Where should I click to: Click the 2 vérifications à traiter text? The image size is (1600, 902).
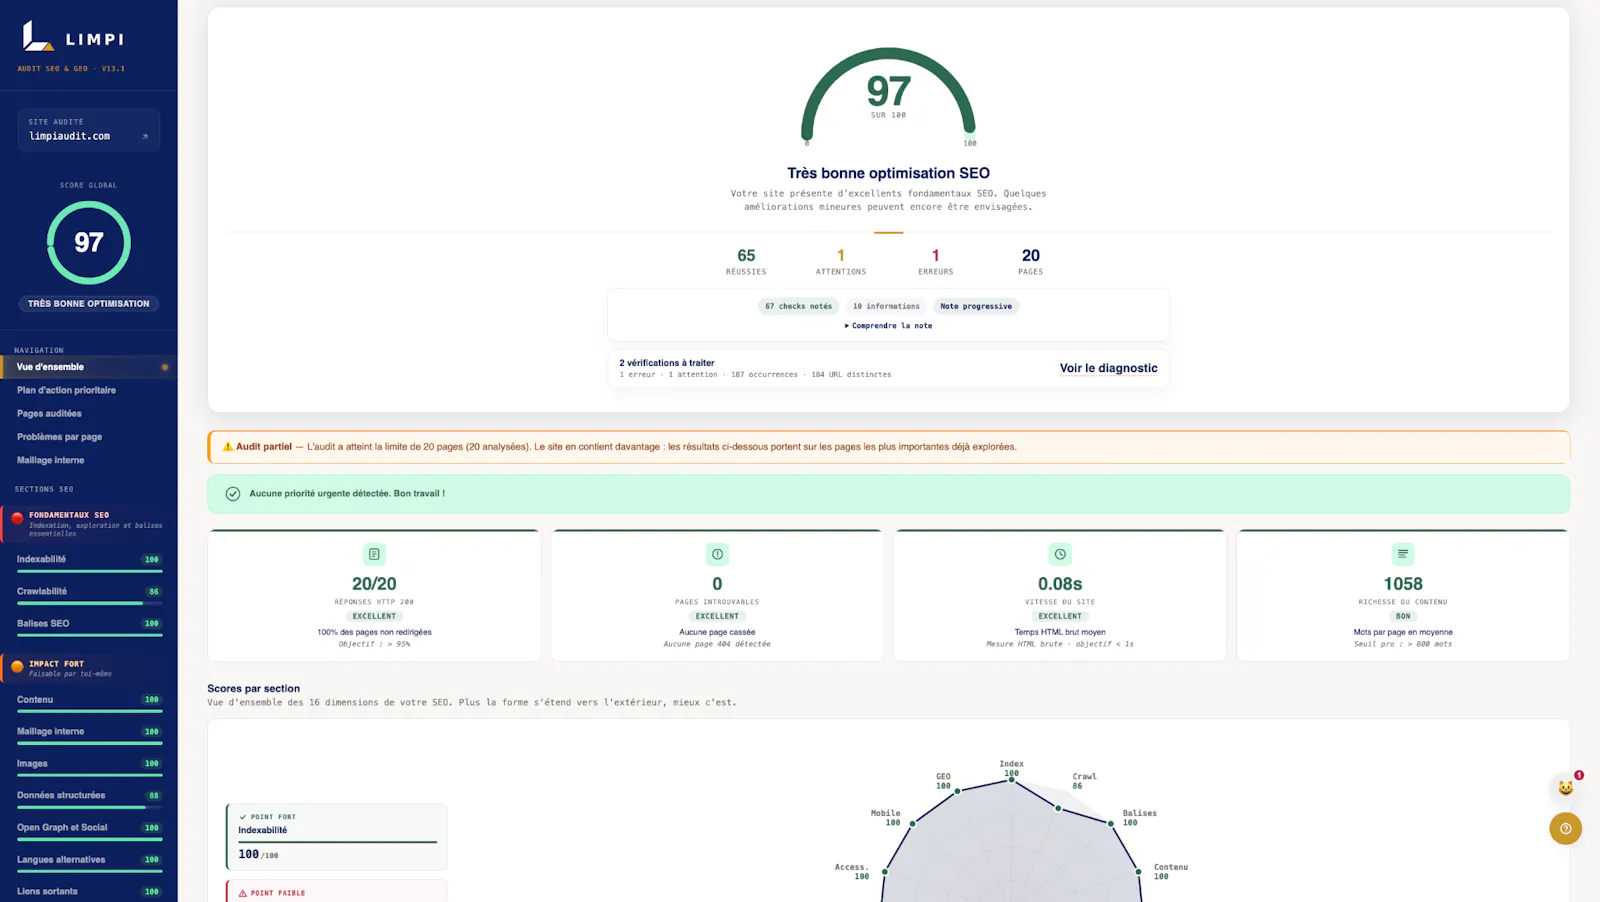point(667,363)
